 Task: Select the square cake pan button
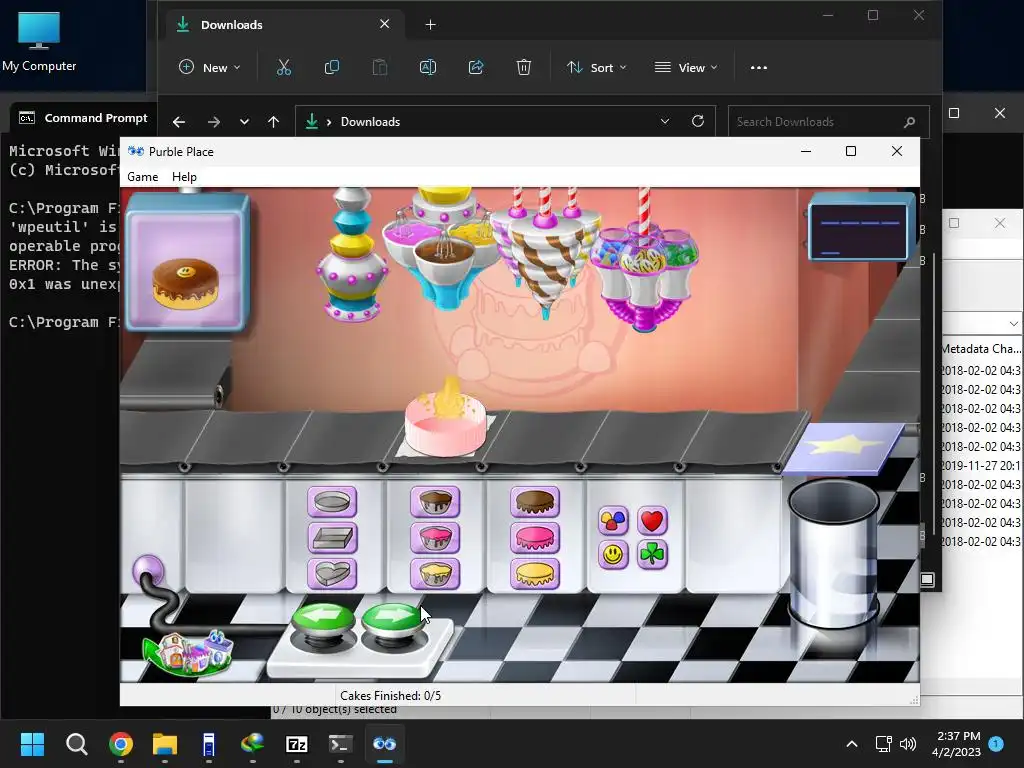click(x=332, y=538)
